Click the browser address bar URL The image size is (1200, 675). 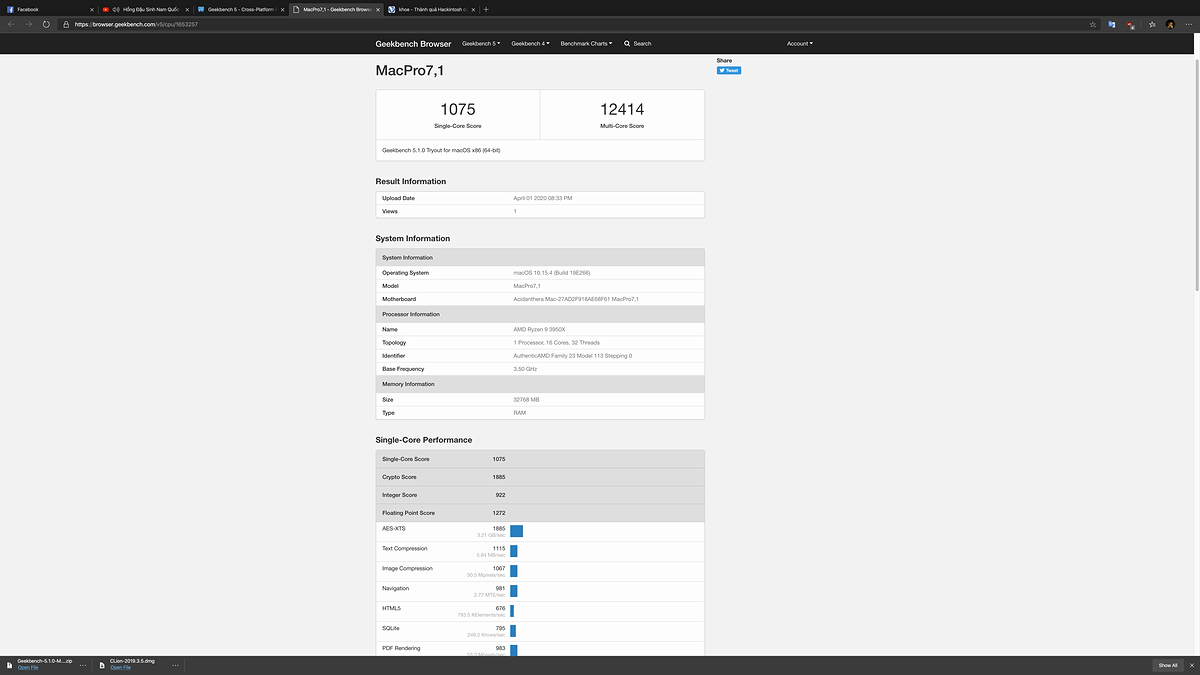[136, 24]
